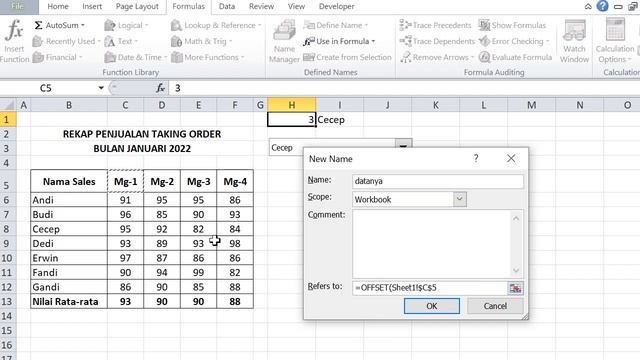Viewport: 640px width, 360px height.
Task: Click the Name field containing datanya
Action: coord(438,181)
